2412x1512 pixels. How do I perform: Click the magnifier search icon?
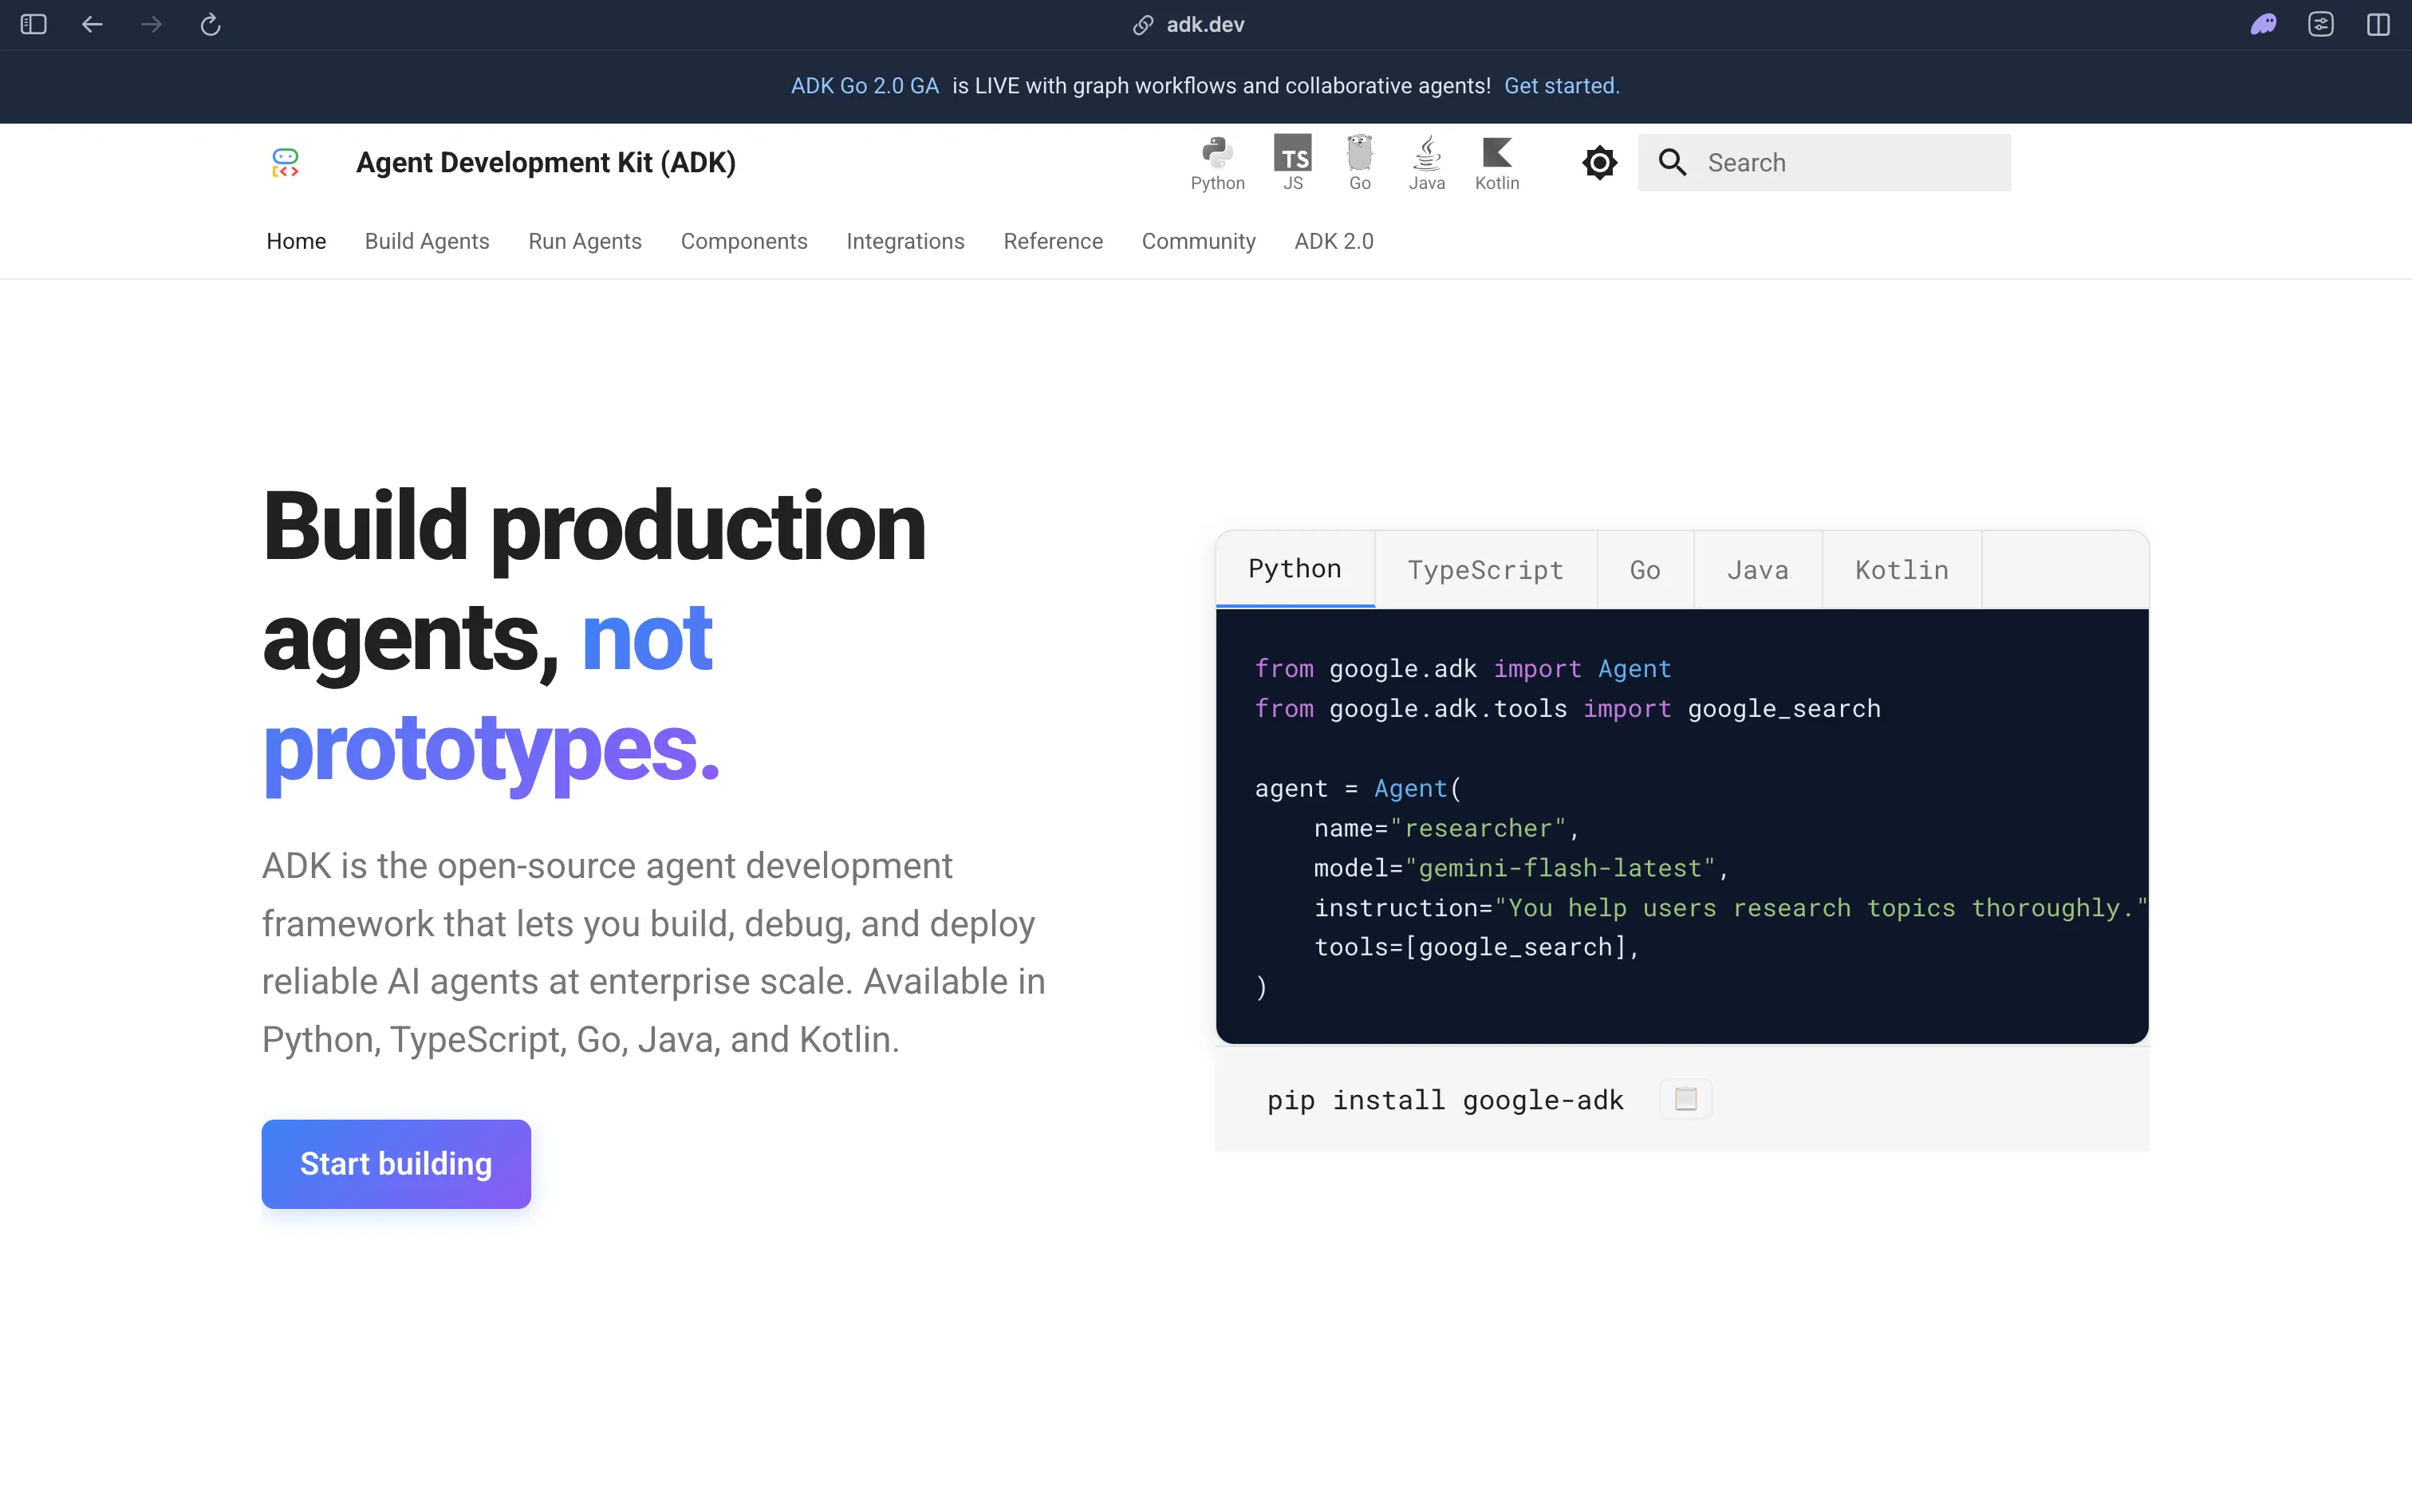[1672, 162]
